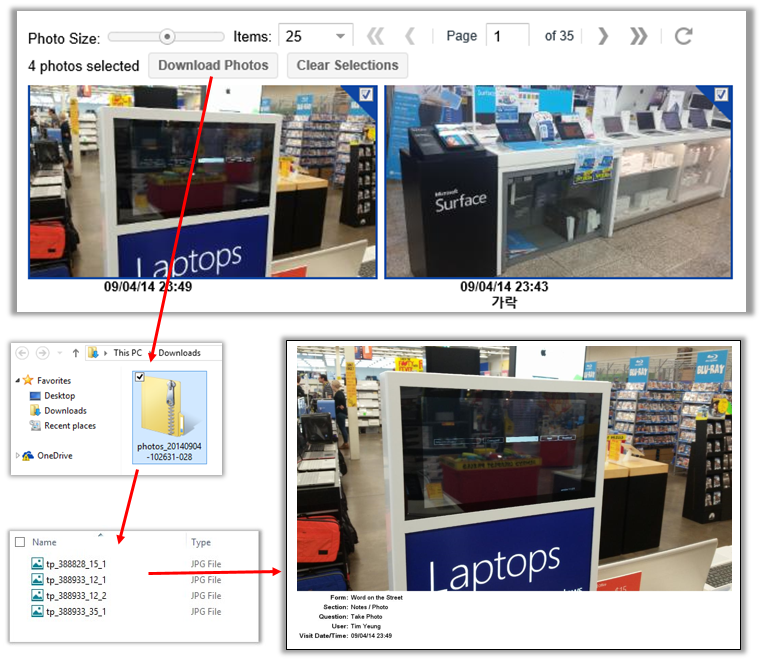Select file tp_388933_35_1 by name

click(x=76, y=611)
